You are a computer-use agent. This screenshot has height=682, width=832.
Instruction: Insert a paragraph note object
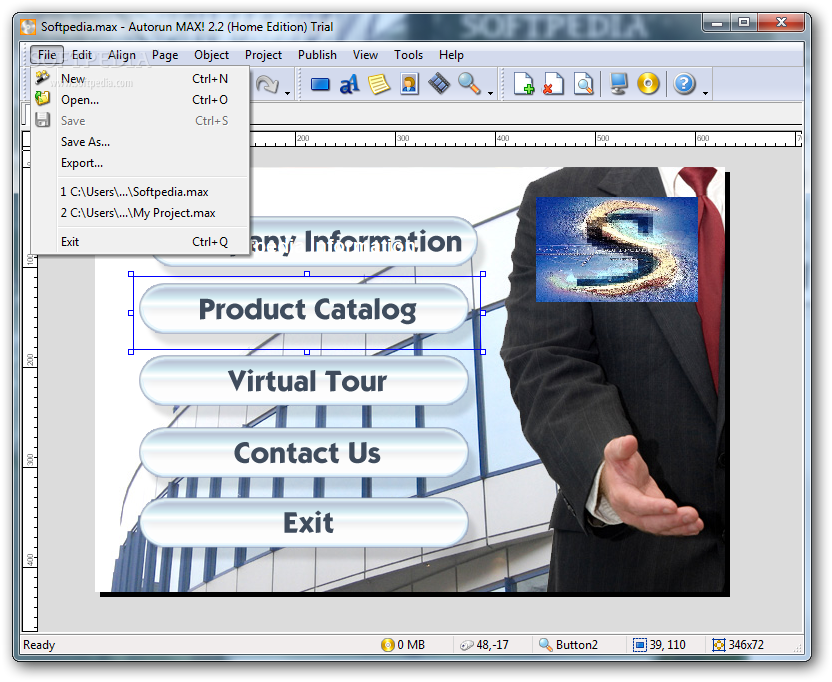[378, 84]
